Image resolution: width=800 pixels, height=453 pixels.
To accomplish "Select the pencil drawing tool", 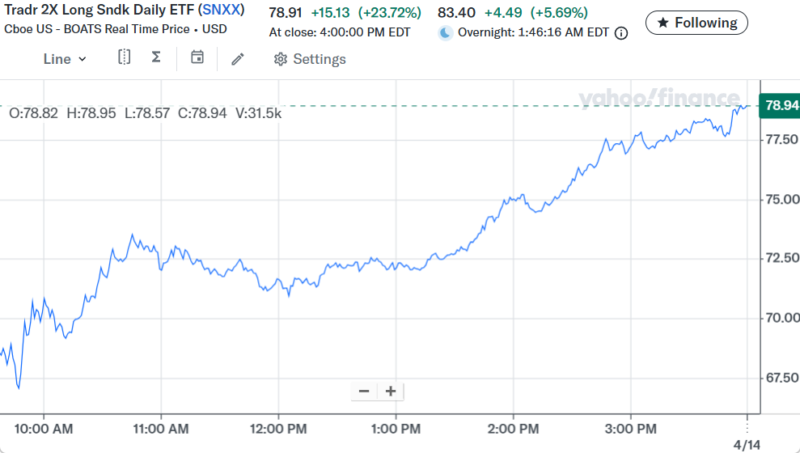I will tap(237, 59).
